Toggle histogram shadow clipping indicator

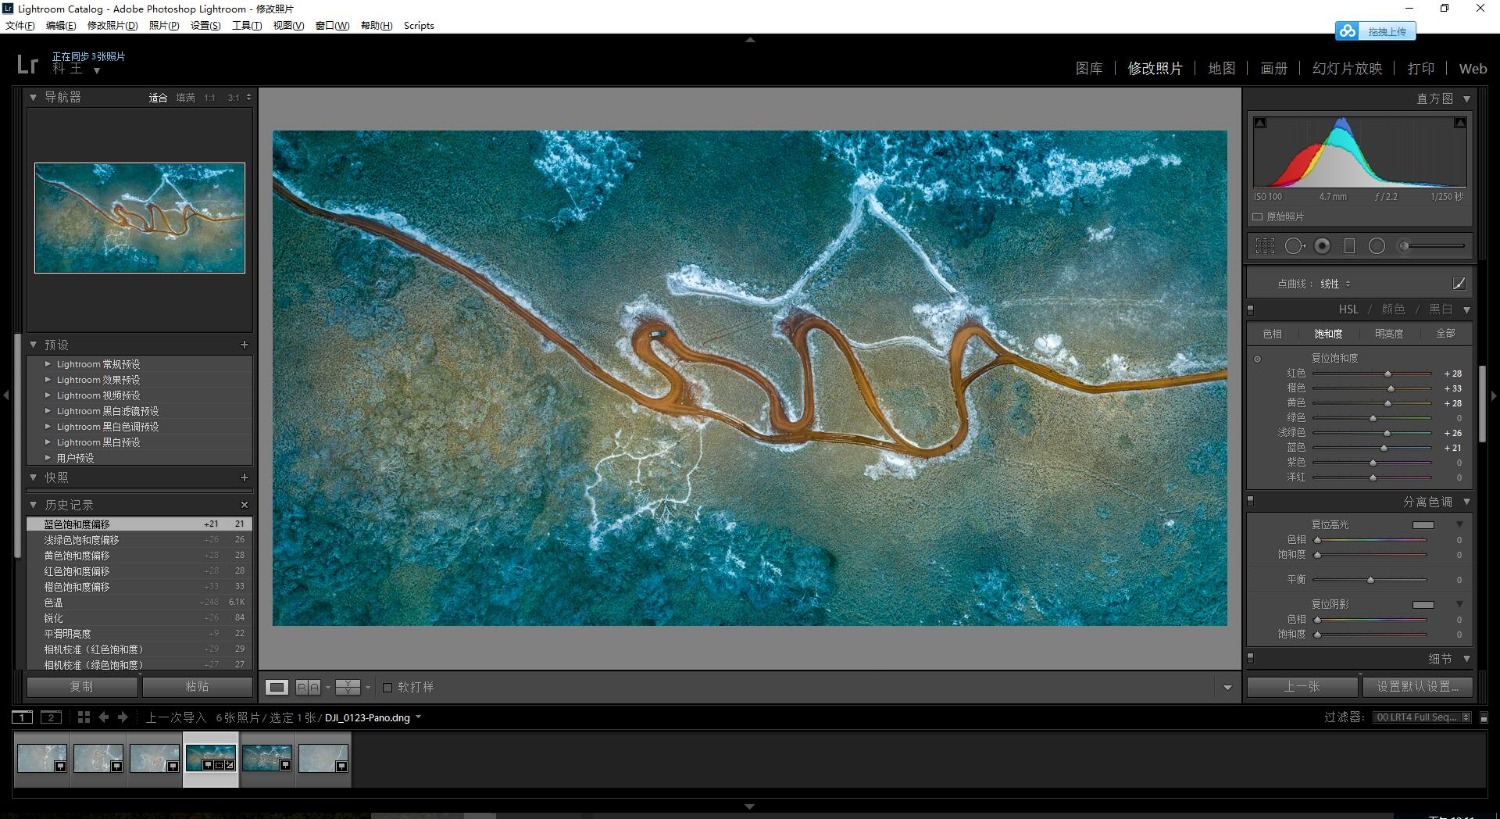pos(1260,123)
